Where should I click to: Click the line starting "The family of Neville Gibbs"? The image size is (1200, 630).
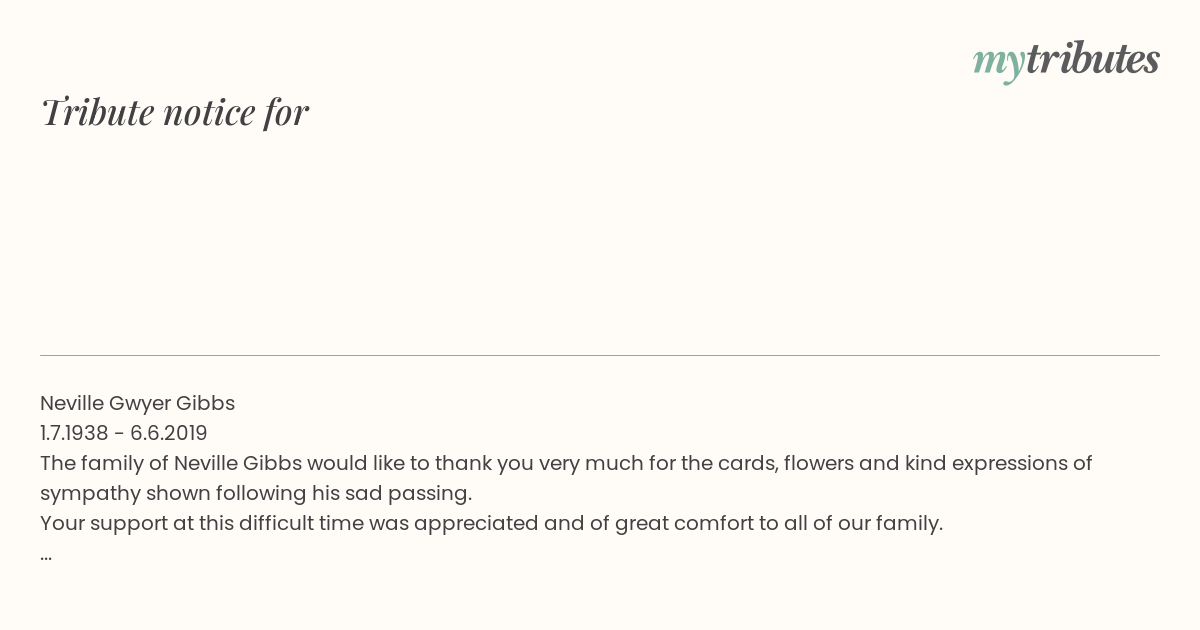point(566,463)
